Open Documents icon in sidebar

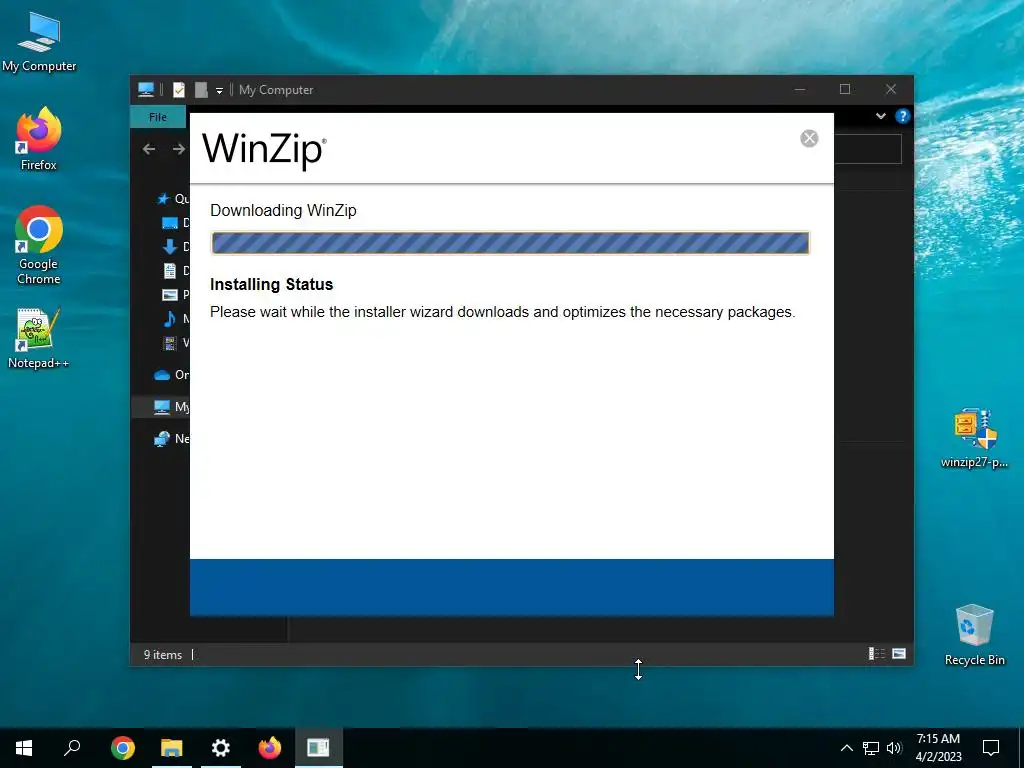click(x=170, y=270)
